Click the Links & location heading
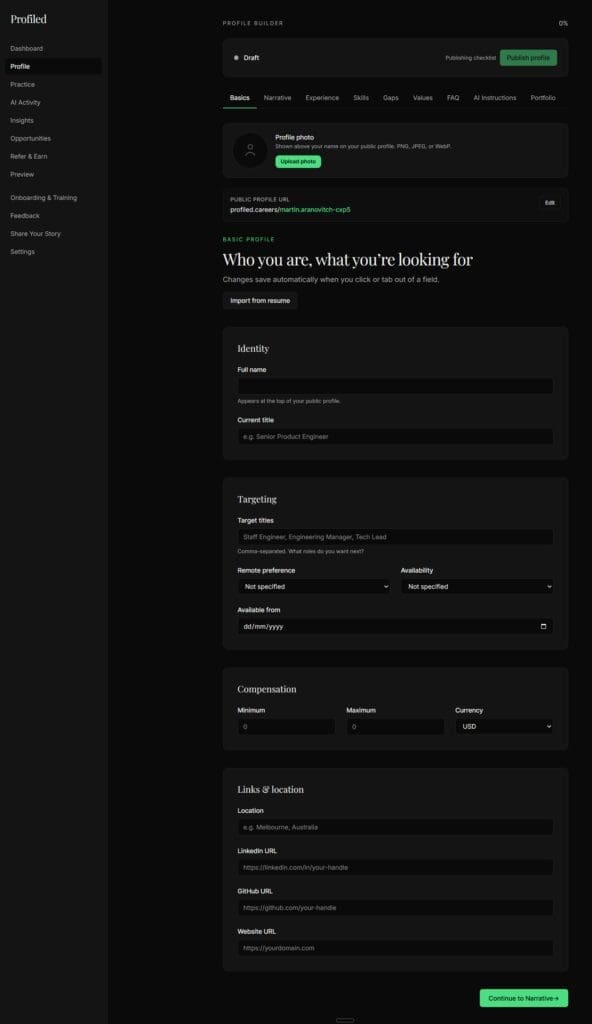The image size is (592, 1024). point(271,790)
